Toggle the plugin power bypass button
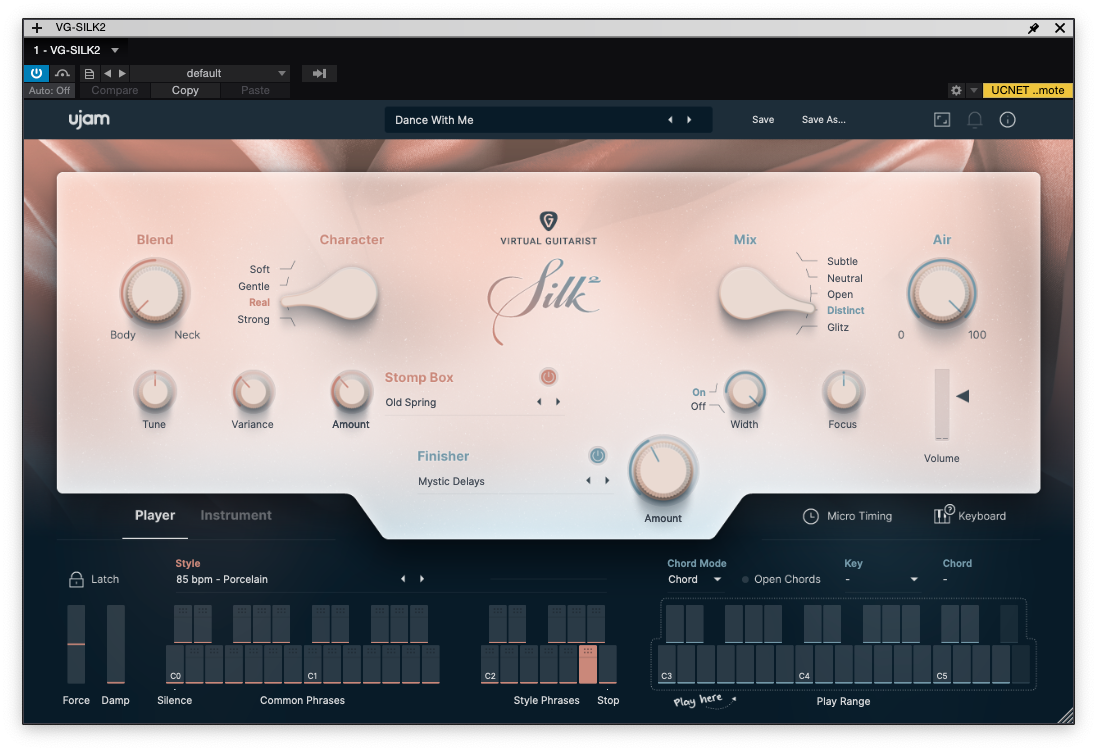This screenshot has height=751, width=1097. [36, 73]
